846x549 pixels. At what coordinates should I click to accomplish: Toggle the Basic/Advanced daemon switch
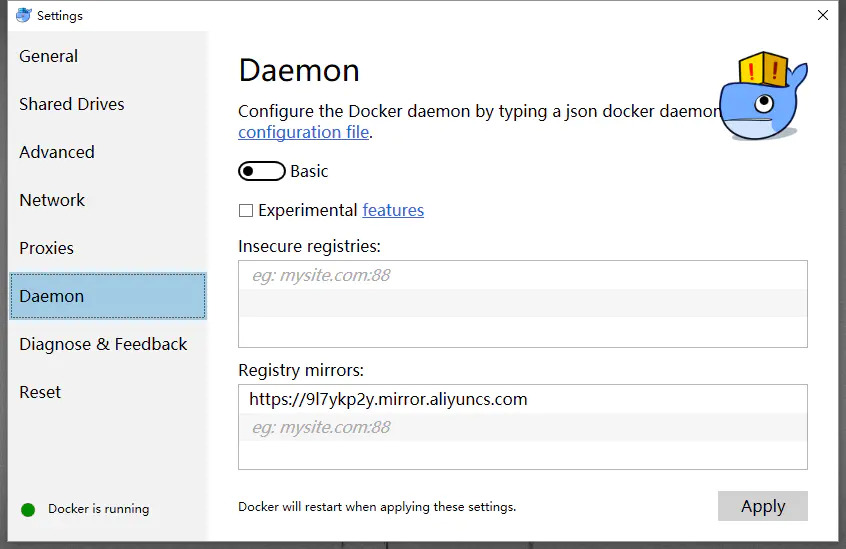(x=262, y=171)
